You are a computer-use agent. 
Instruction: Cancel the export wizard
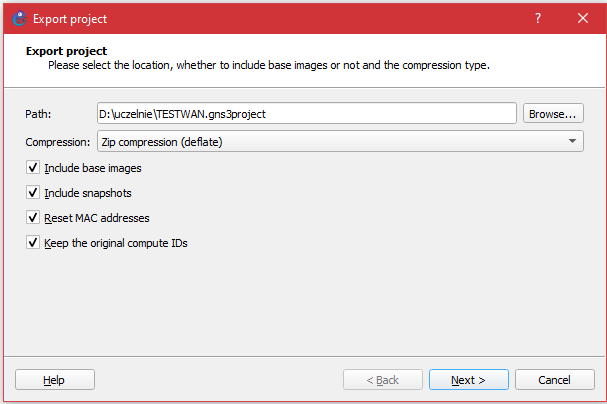(x=554, y=380)
